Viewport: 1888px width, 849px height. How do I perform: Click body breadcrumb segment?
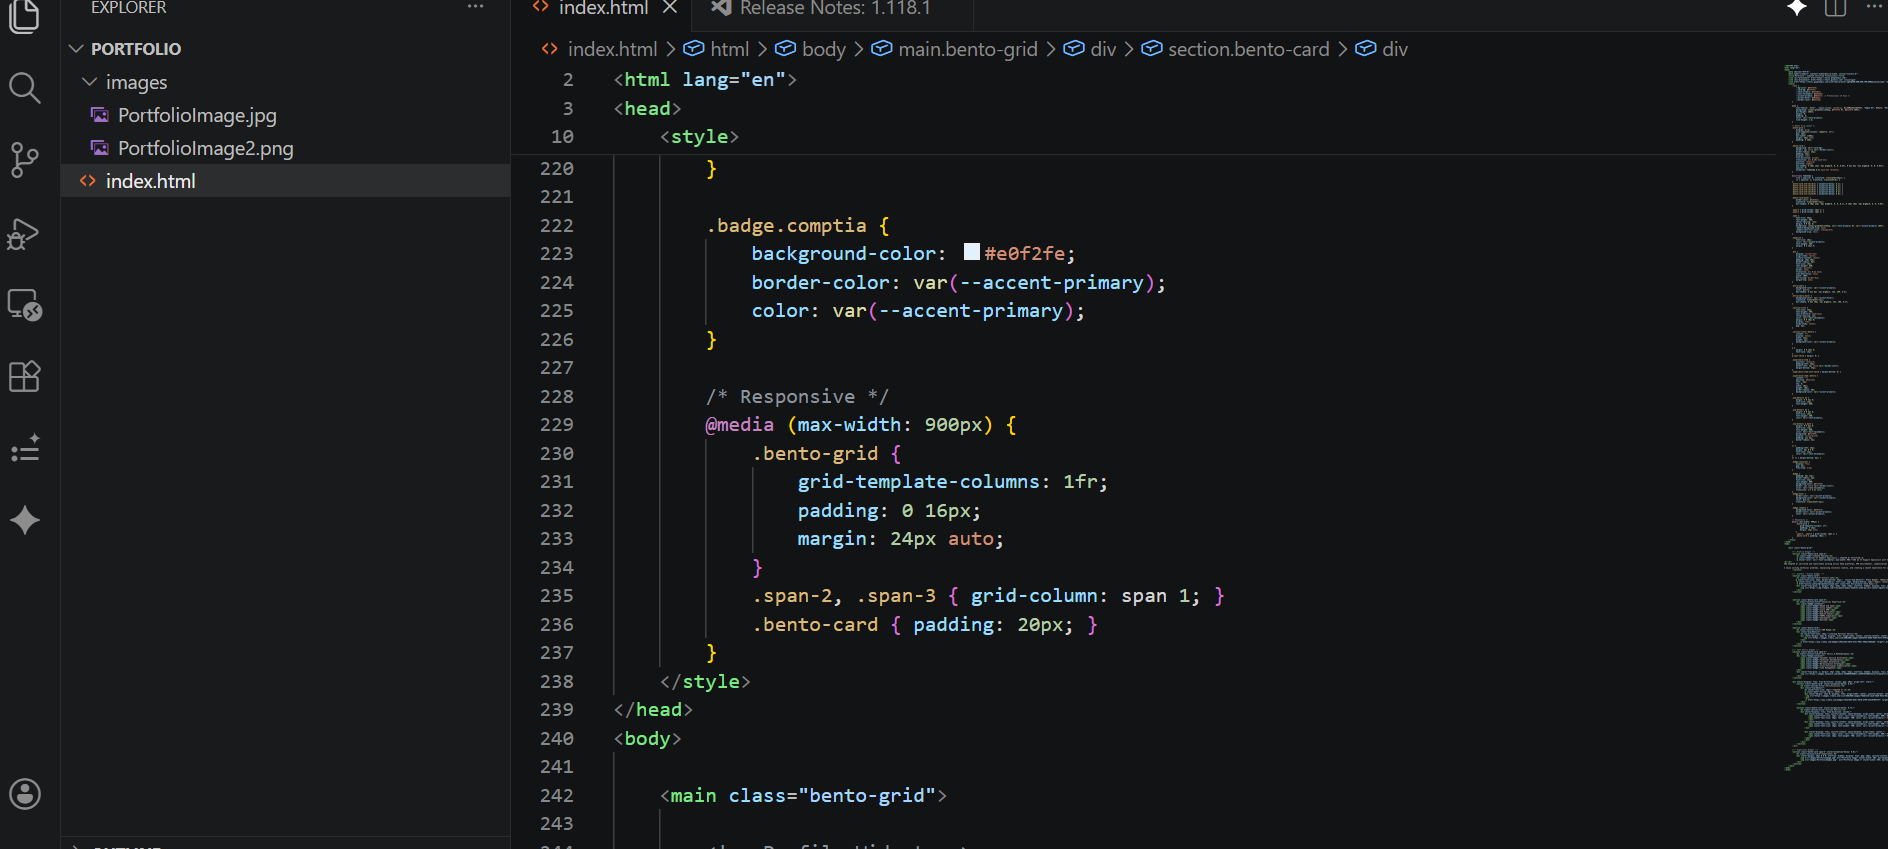click(x=823, y=49)
